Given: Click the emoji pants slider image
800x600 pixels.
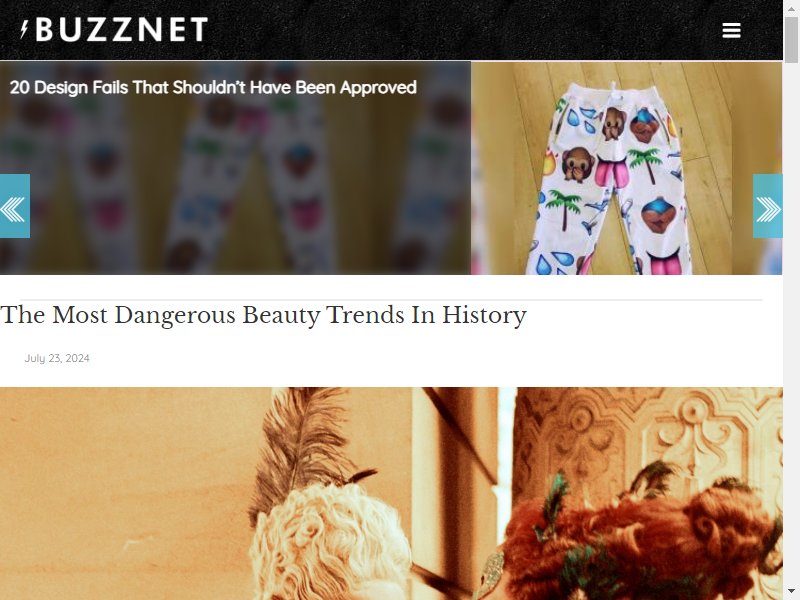Looking at the screenshot, I should tap(627, 168).
